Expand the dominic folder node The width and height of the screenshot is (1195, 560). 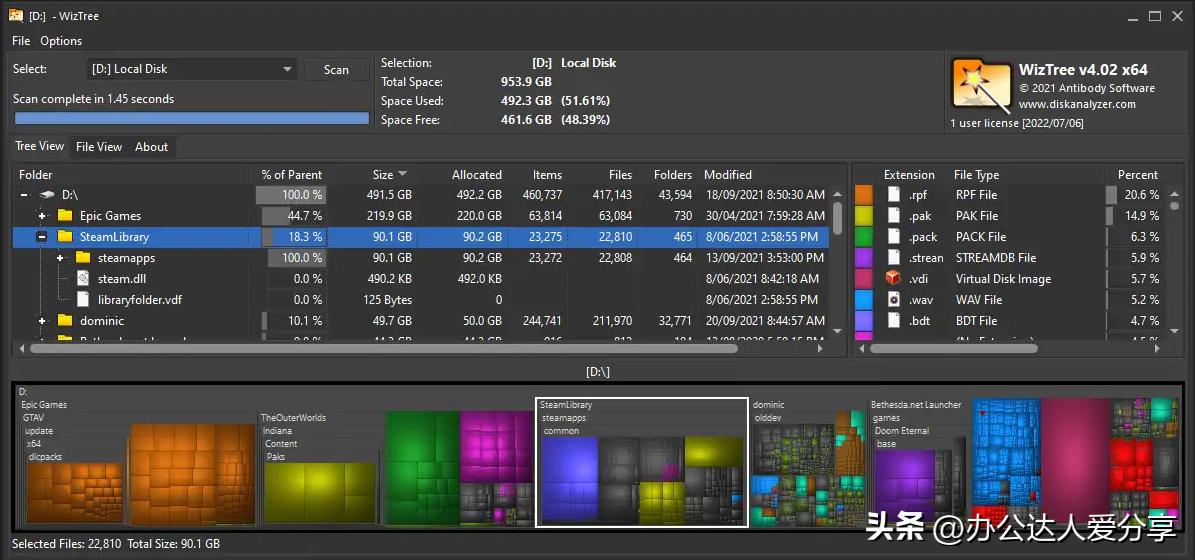point(42,321)
